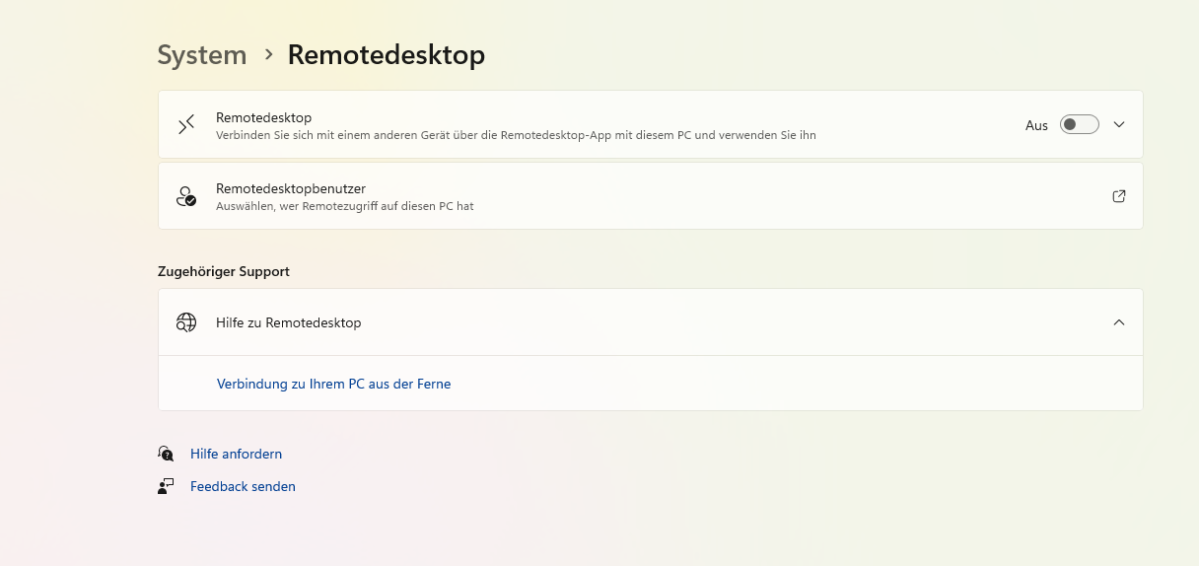Select the Remotedesktopbenutzer row label
Viewport: 1199px width, 566px height.
coord(290,188)
